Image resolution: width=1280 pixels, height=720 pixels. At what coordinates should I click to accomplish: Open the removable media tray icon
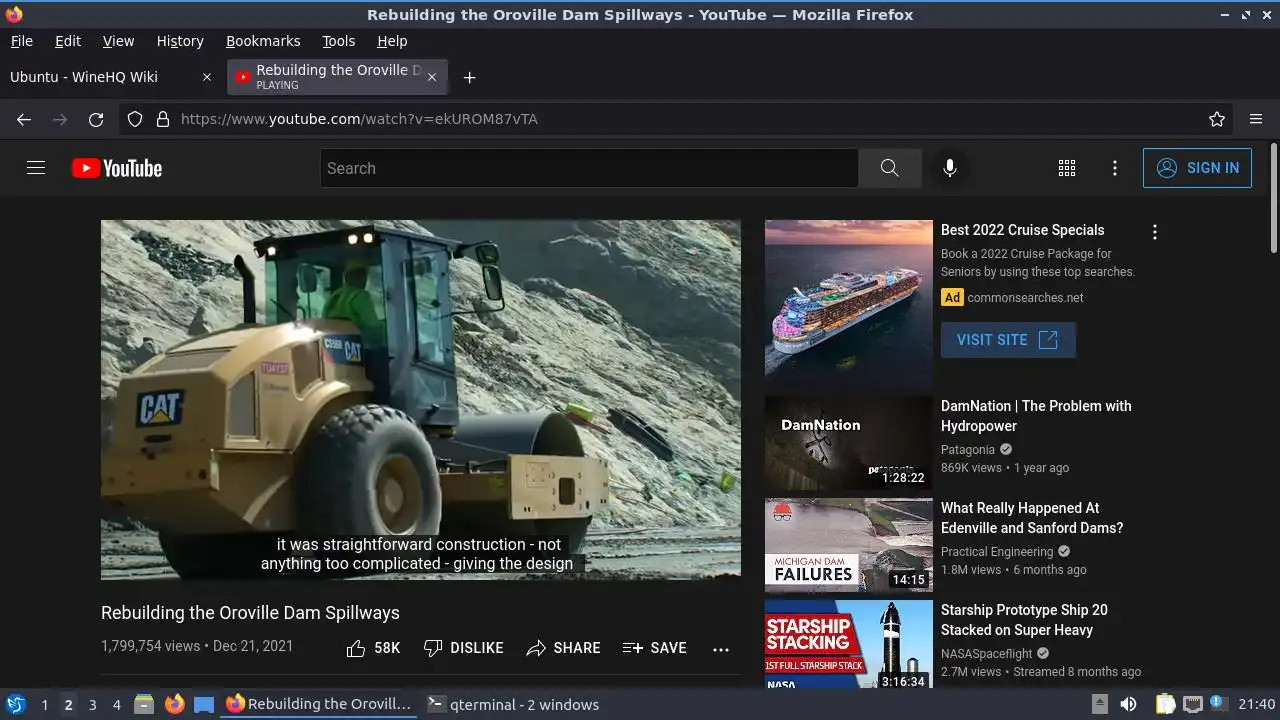[x=1099, y=704]
